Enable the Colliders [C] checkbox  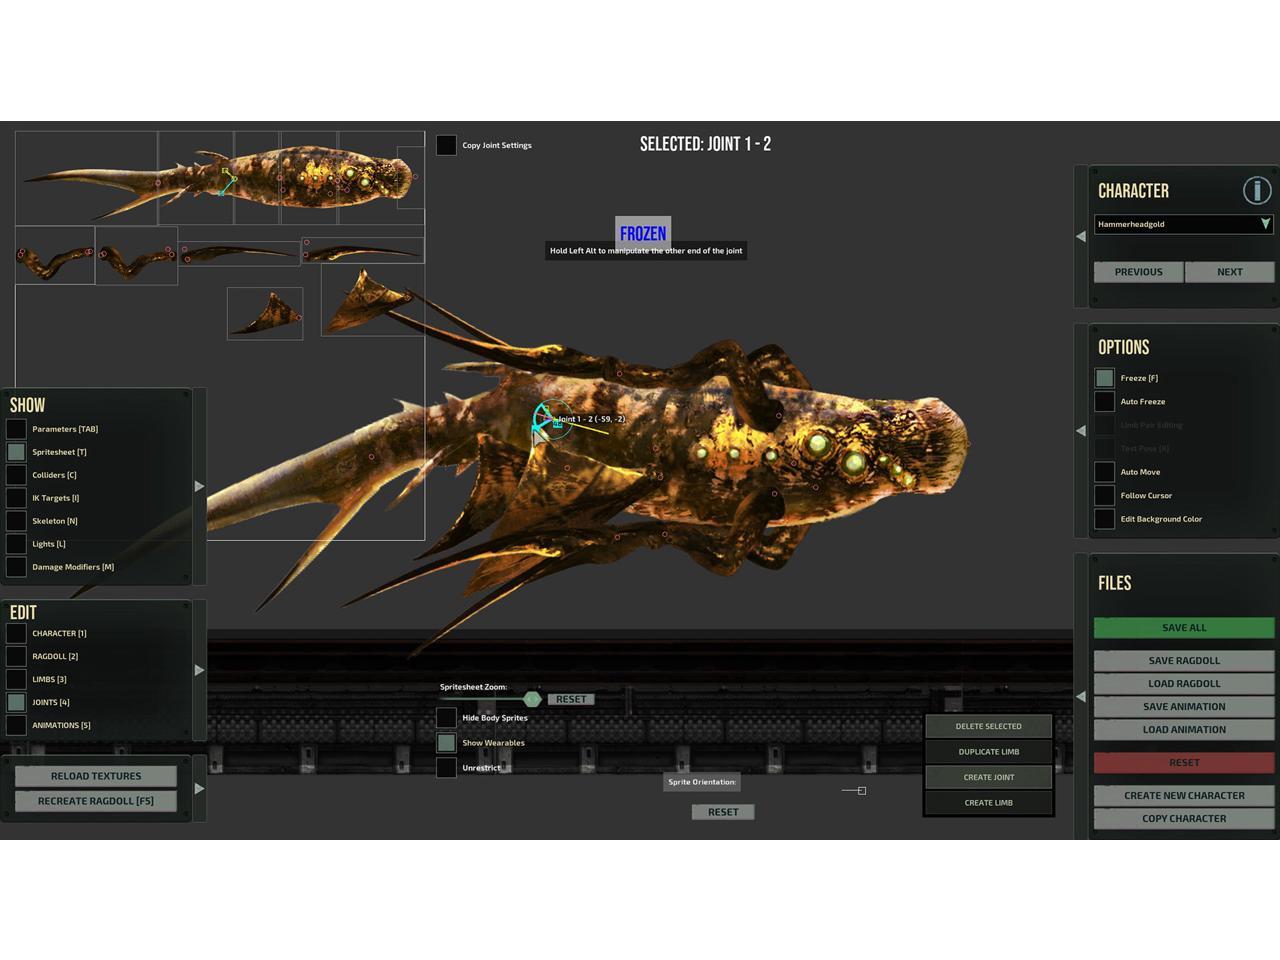16,475
